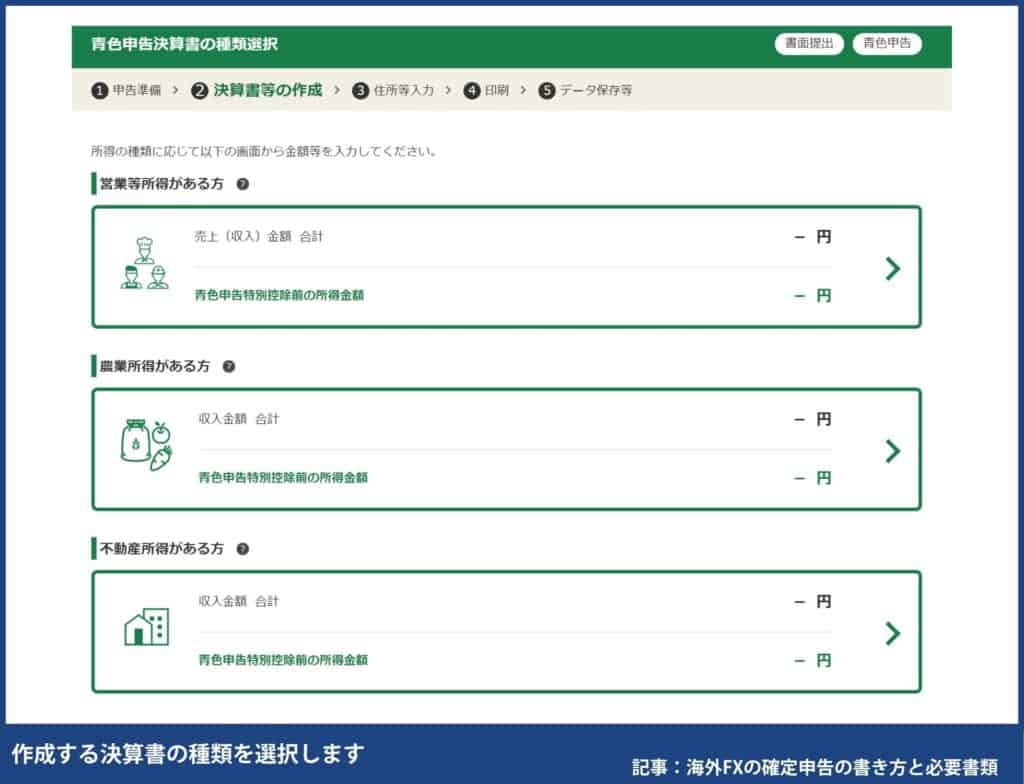Click 収入金額 合計 in 不動産所得 card
This screenshot has width=1024, height=784.
tap(238, 601)
